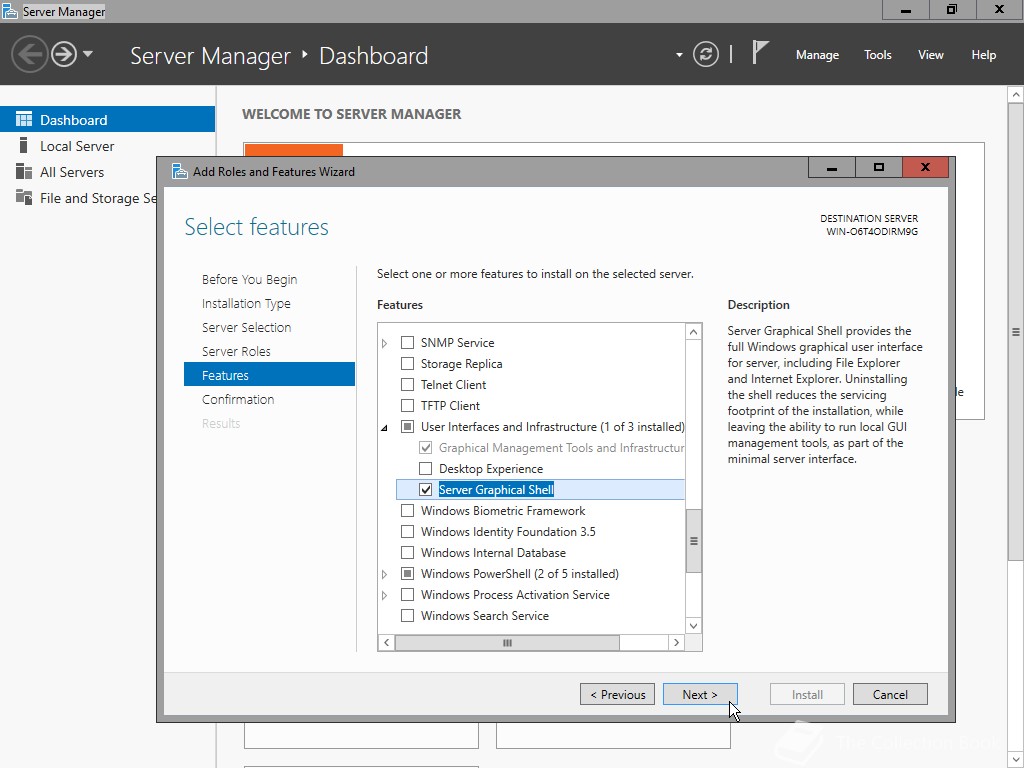Image resolution: width=1024 pixels, height=768 pixels.
Task: Go to the Server Roles wizard step
Action: point(236,351)
